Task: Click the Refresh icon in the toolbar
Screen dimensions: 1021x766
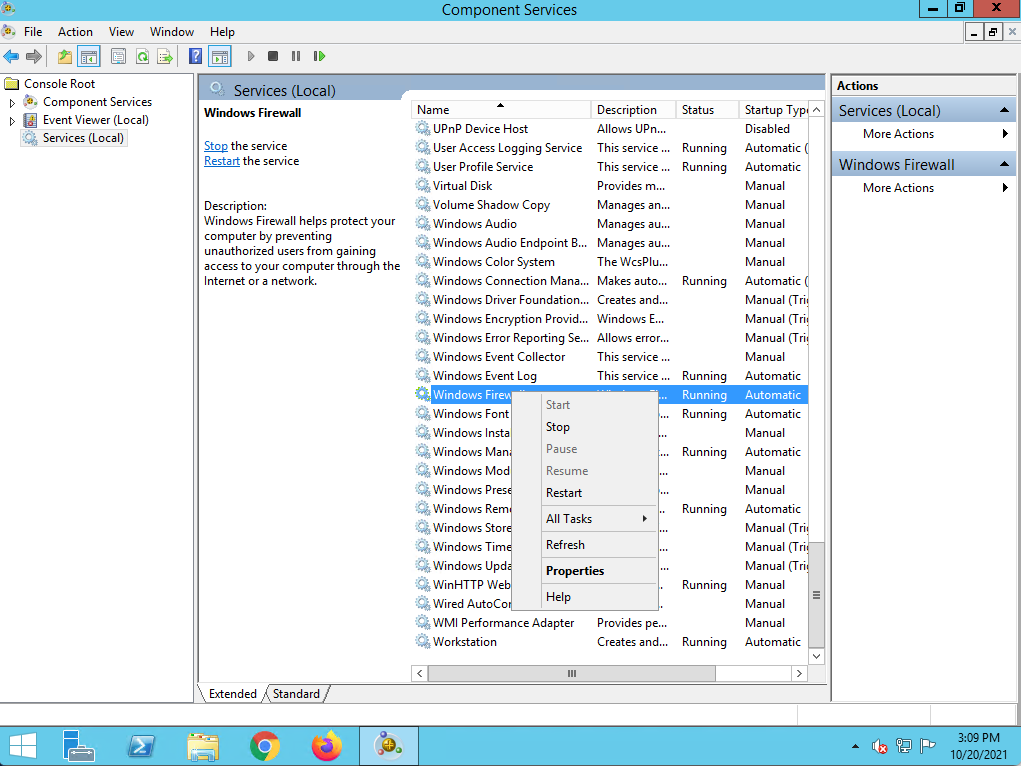Action: (142, 57)
